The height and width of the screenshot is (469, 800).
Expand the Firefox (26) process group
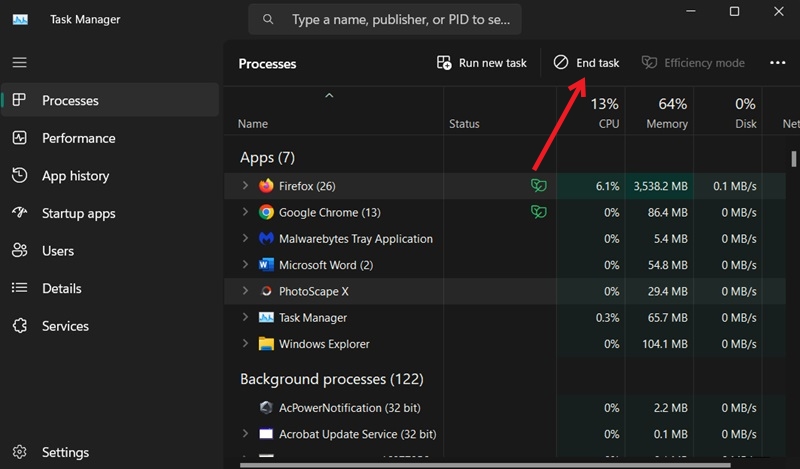tap(245, 185)
